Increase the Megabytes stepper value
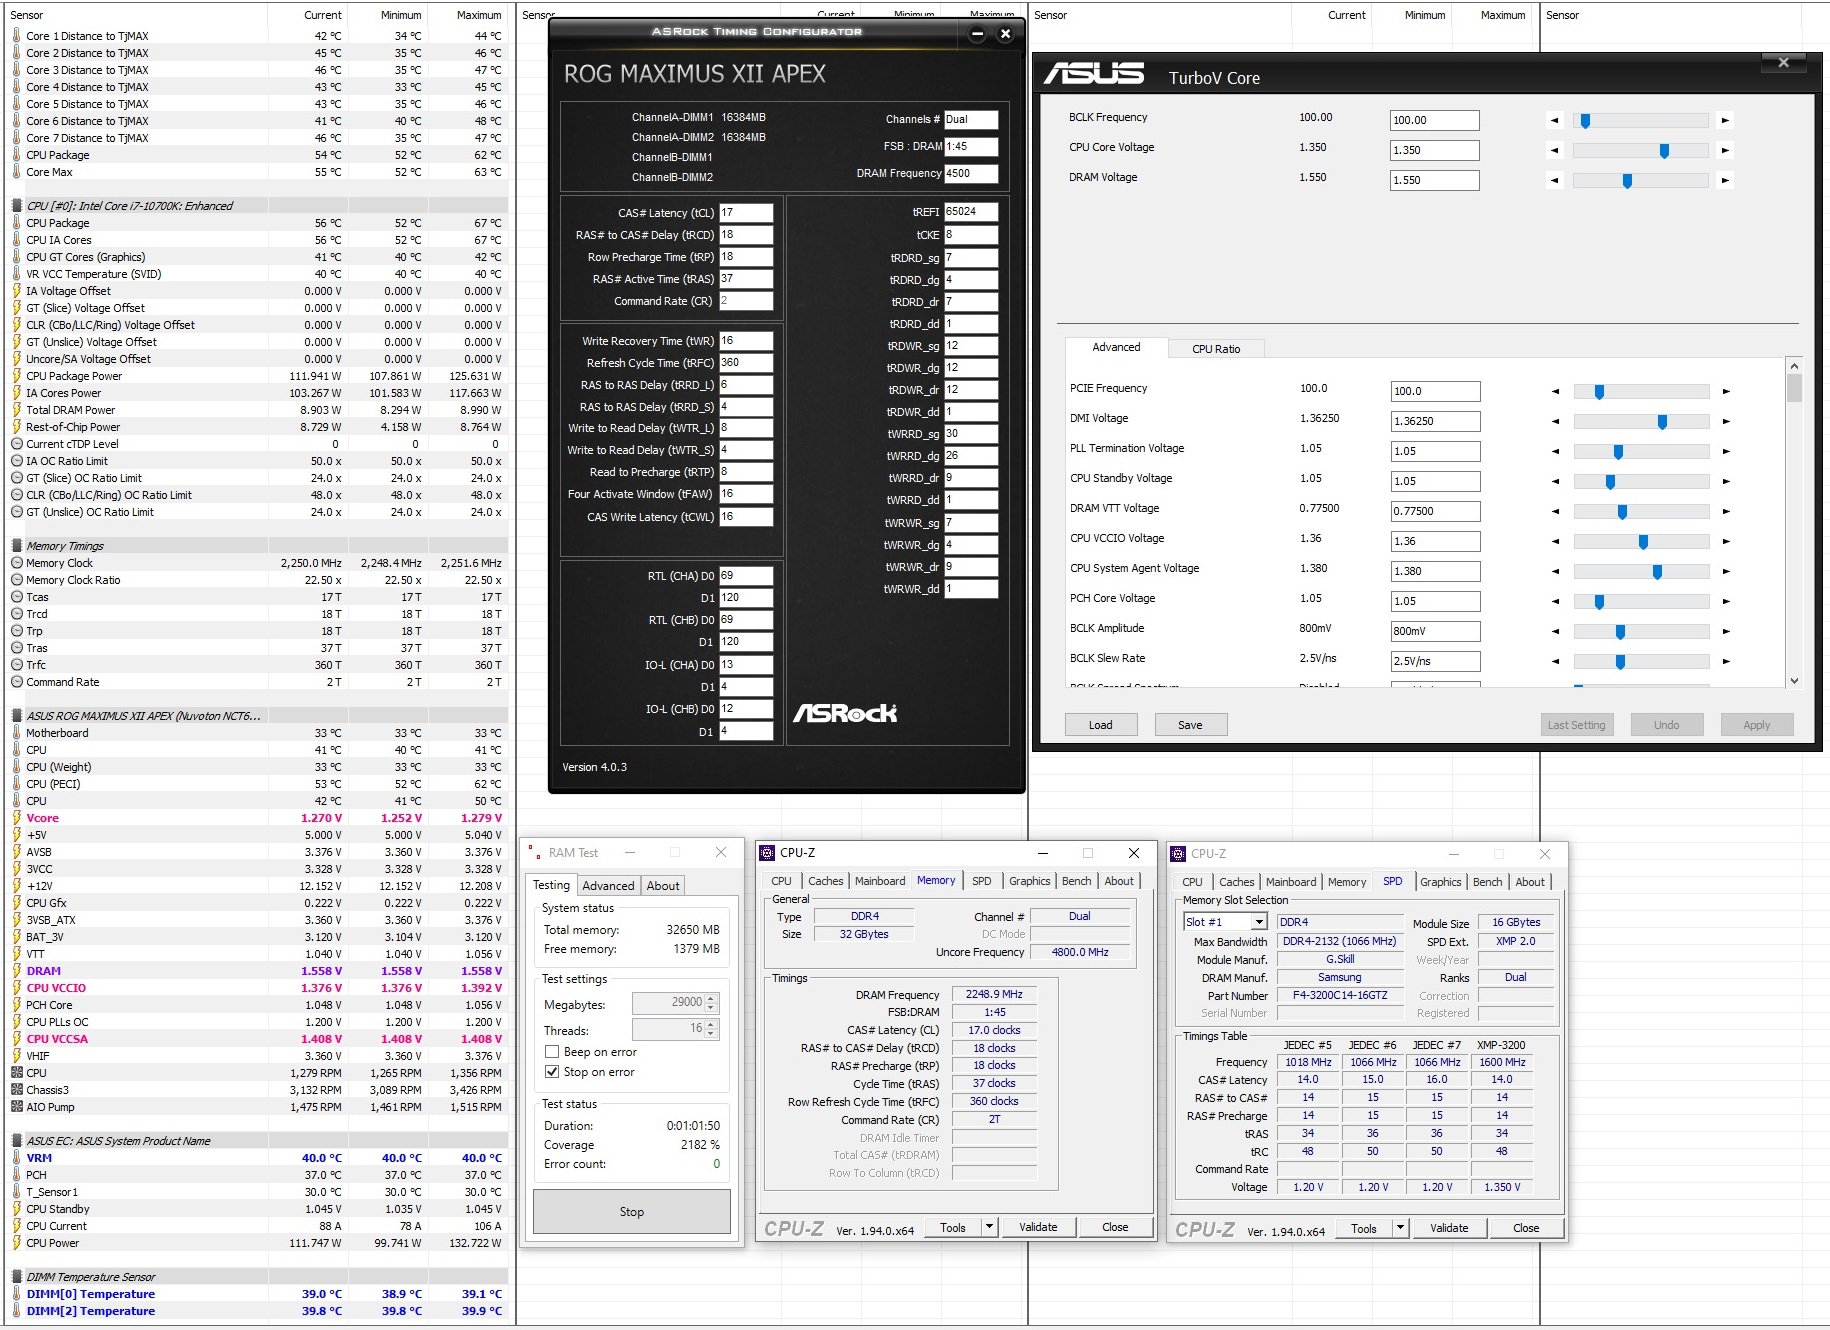The image size is (1830, 1330). point(711,998)
